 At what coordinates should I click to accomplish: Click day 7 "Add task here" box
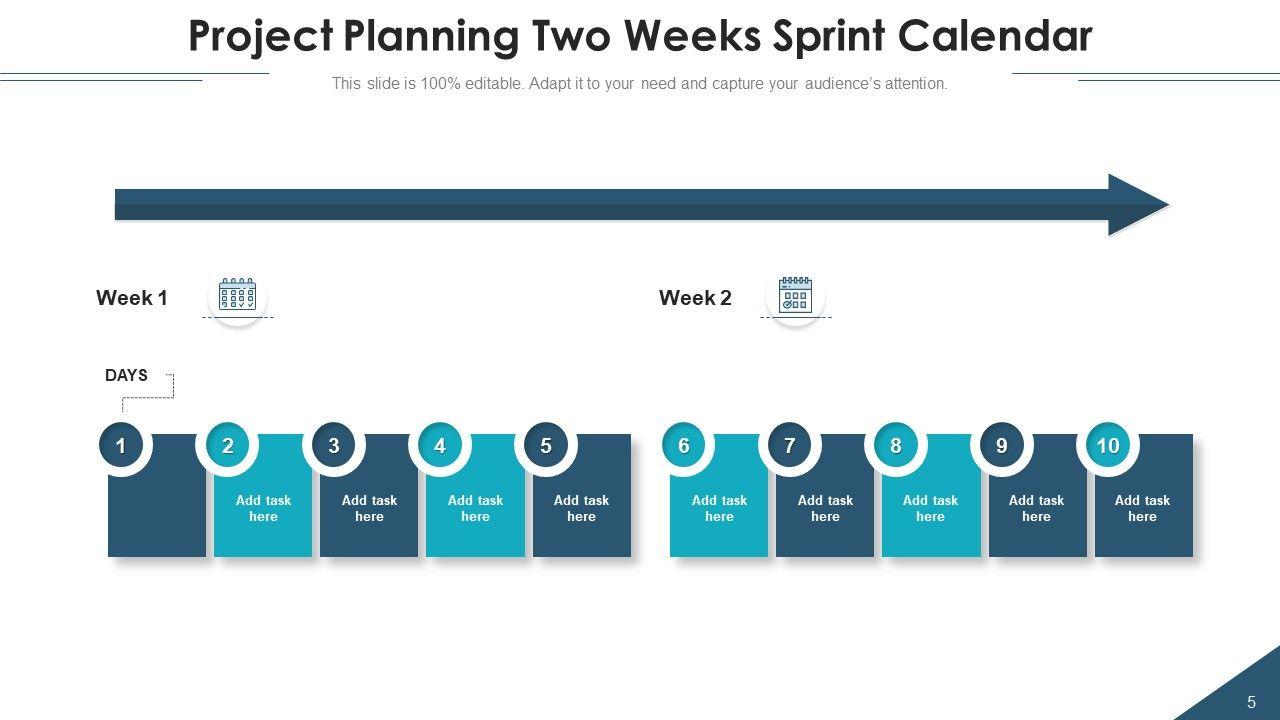(x=825, y=509)
